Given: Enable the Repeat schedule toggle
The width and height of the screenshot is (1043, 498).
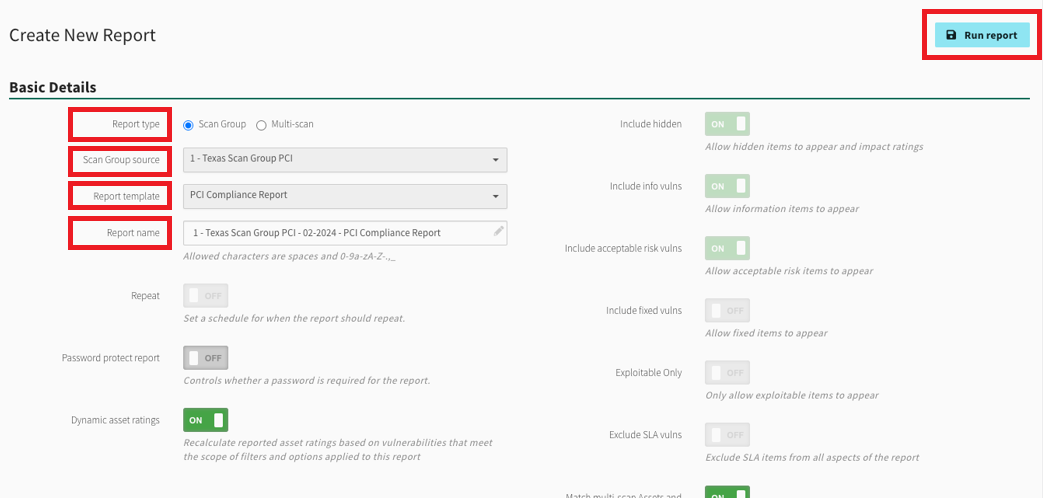Looking at the screenshot, I should [205, 296].
